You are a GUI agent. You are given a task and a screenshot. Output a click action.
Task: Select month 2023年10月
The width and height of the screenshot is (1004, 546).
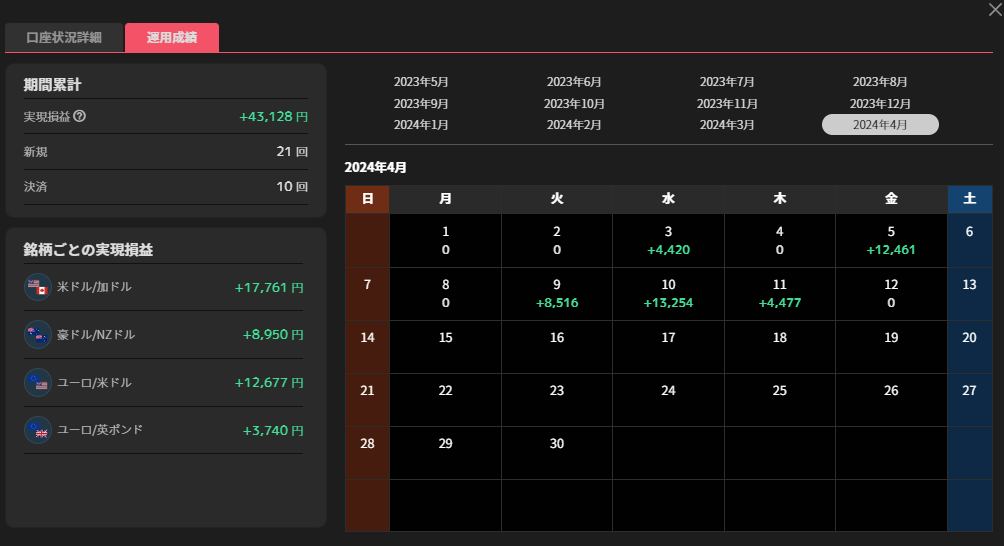click(574, 104)
